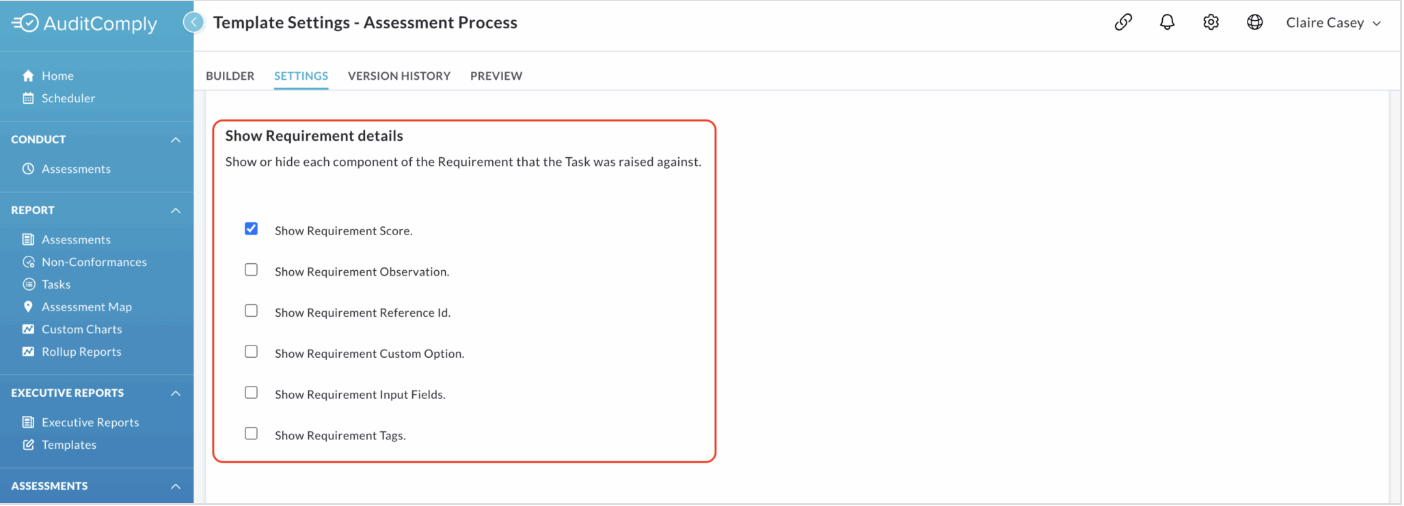Switch to the Version History tab

pyautogui.click(x=399, y=76)
